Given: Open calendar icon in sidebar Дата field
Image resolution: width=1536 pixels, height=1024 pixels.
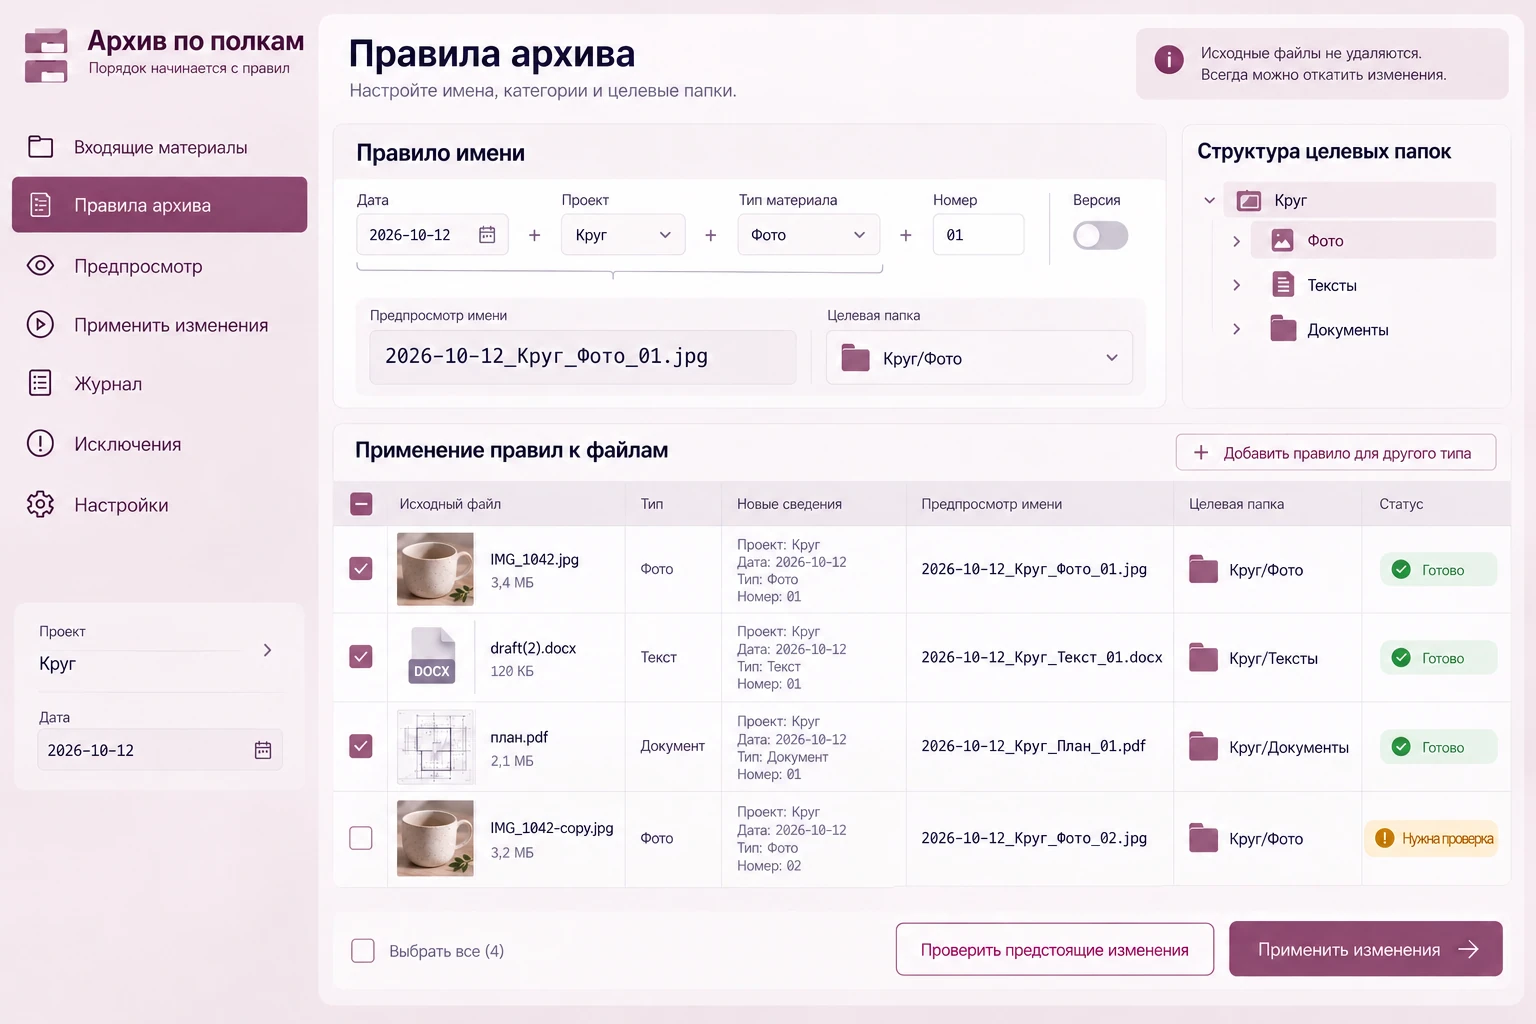Looking at the screenshot, I should pyautogui.click(x=263, y=750).
